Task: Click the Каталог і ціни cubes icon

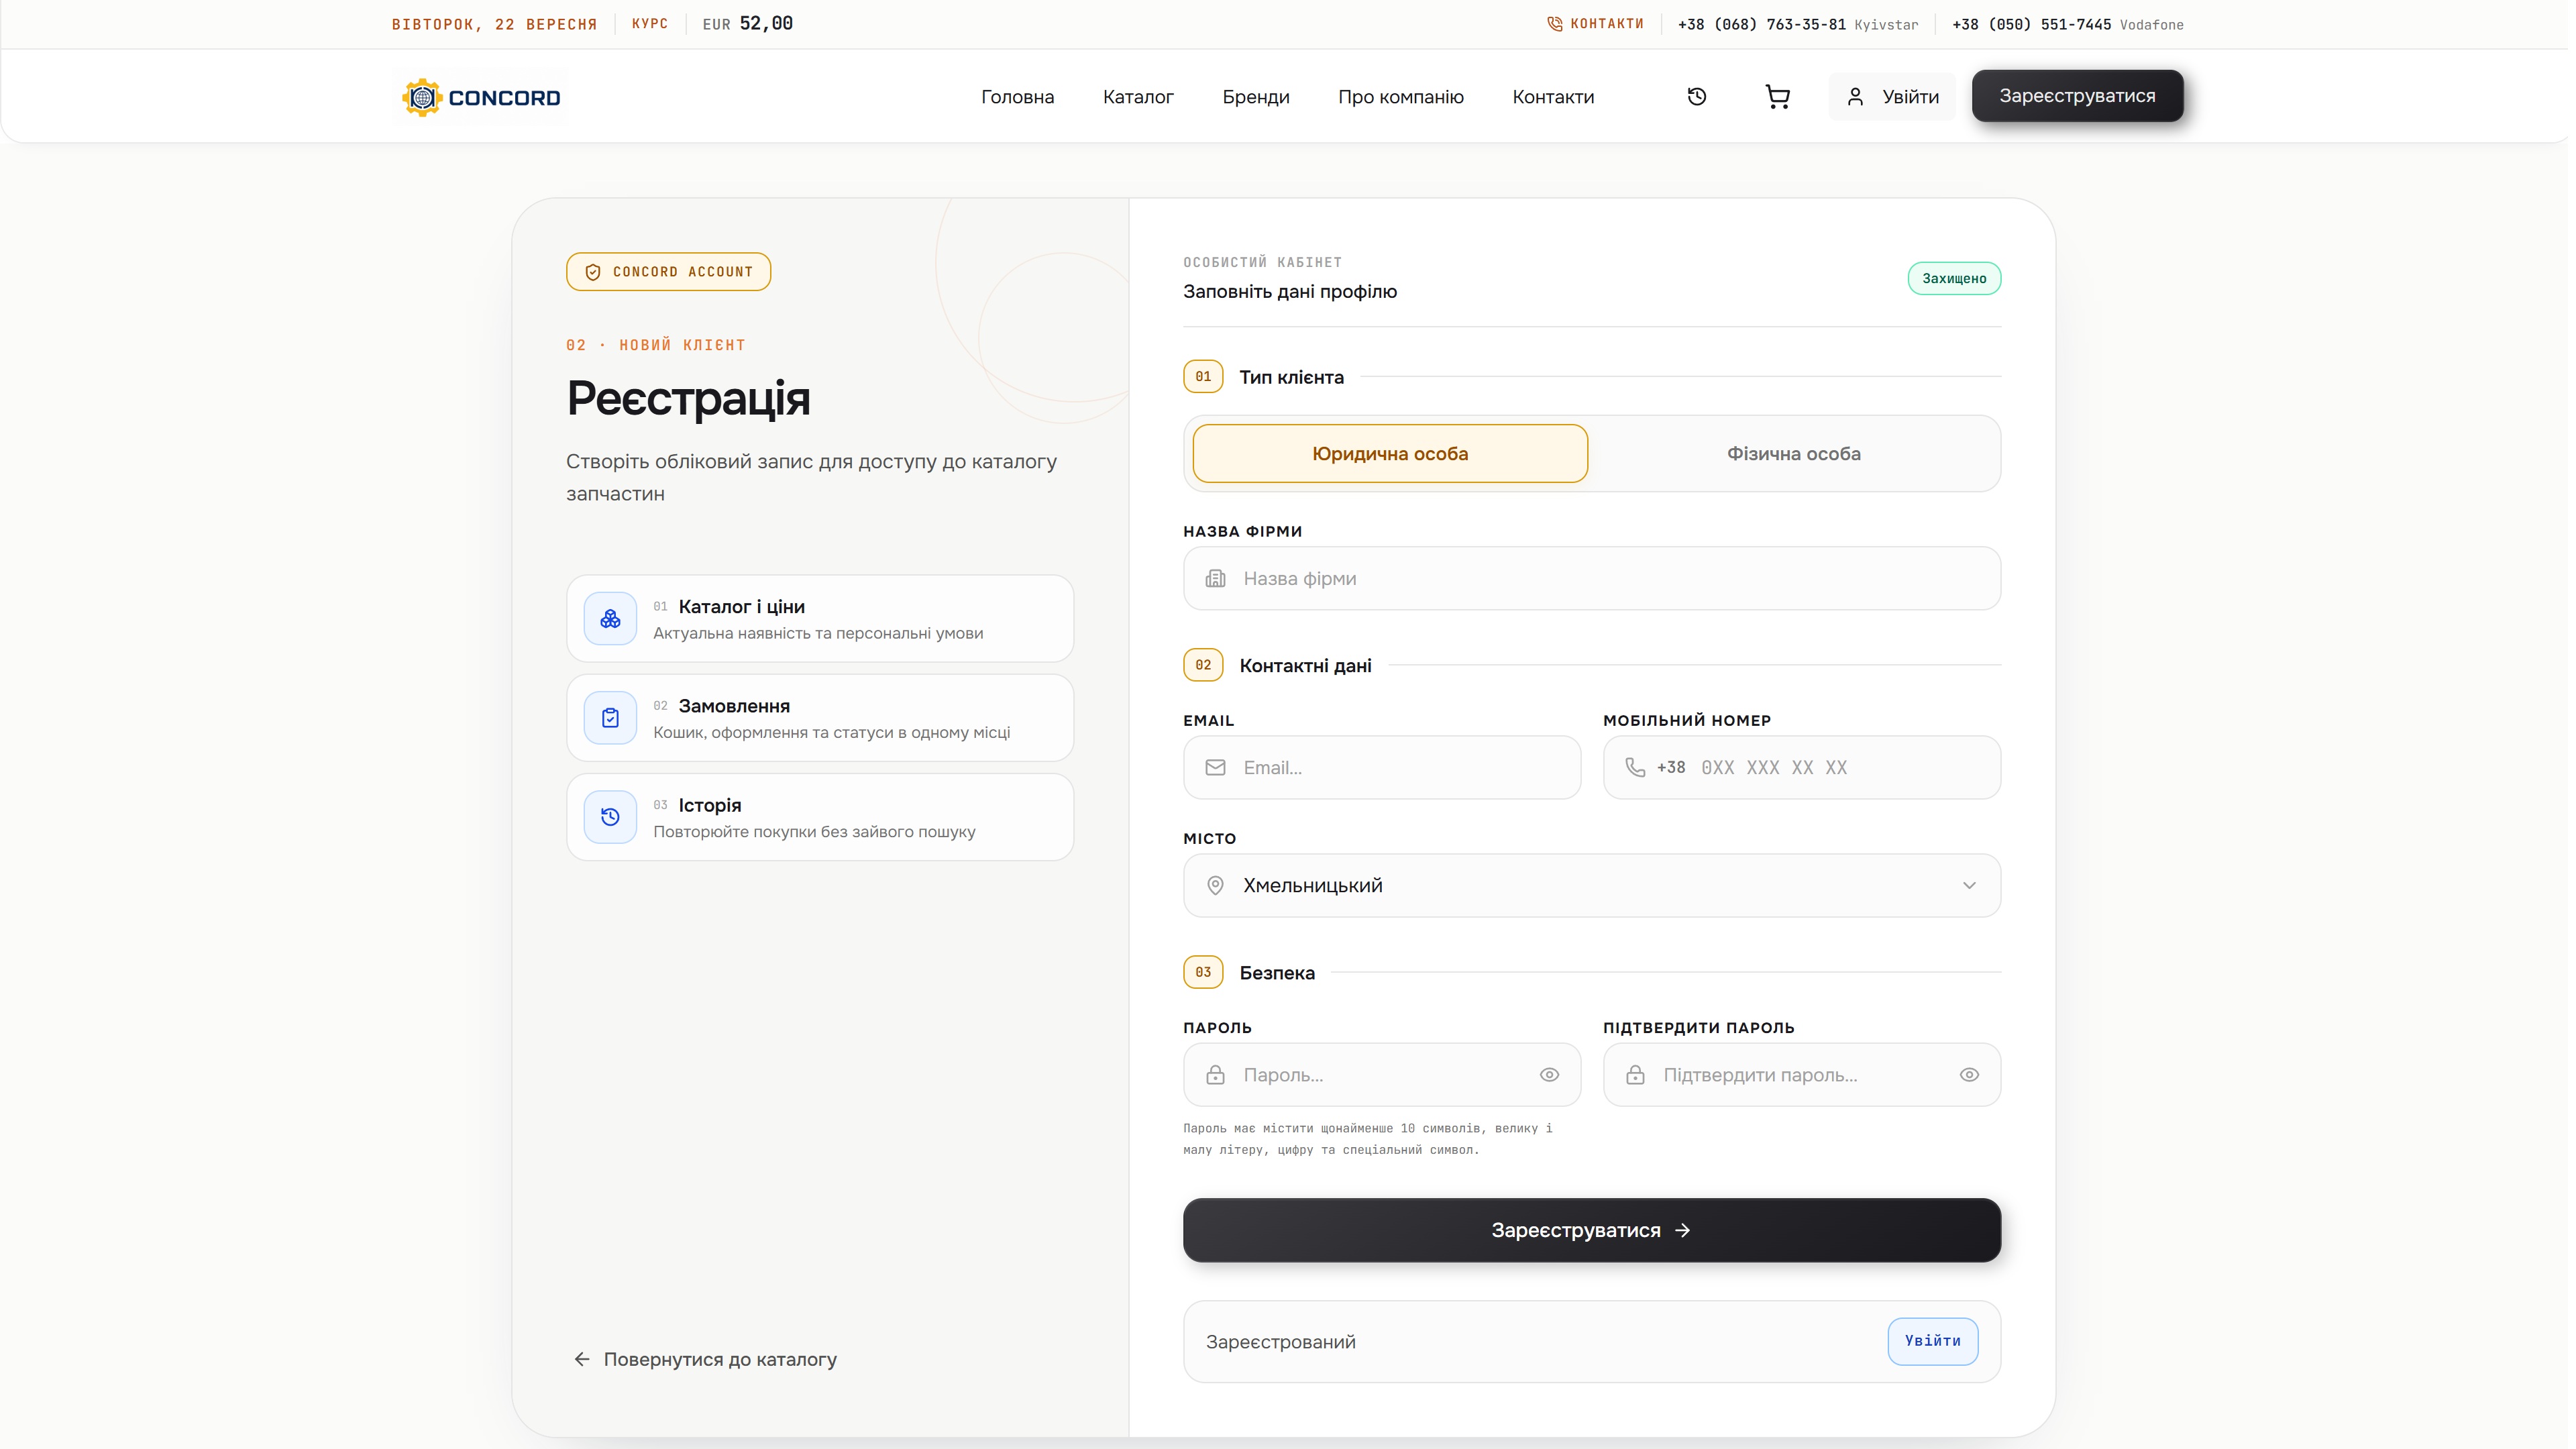Action: point(610,619)
